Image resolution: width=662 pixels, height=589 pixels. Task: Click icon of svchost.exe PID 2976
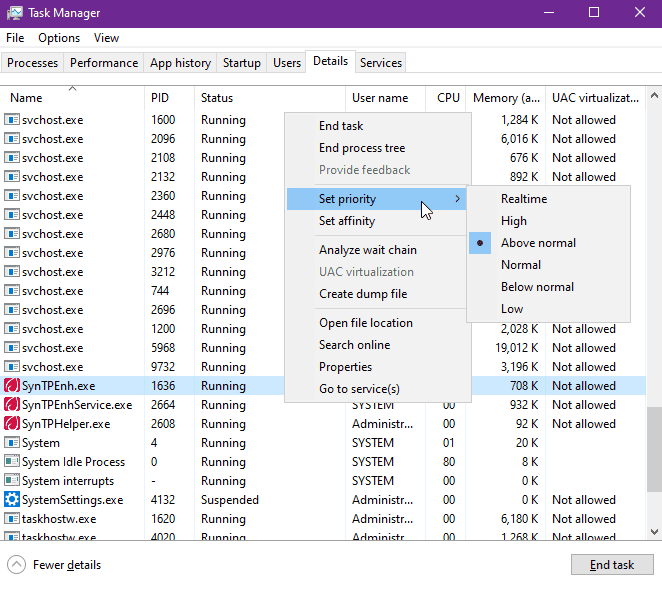click(x=12, y=252)
